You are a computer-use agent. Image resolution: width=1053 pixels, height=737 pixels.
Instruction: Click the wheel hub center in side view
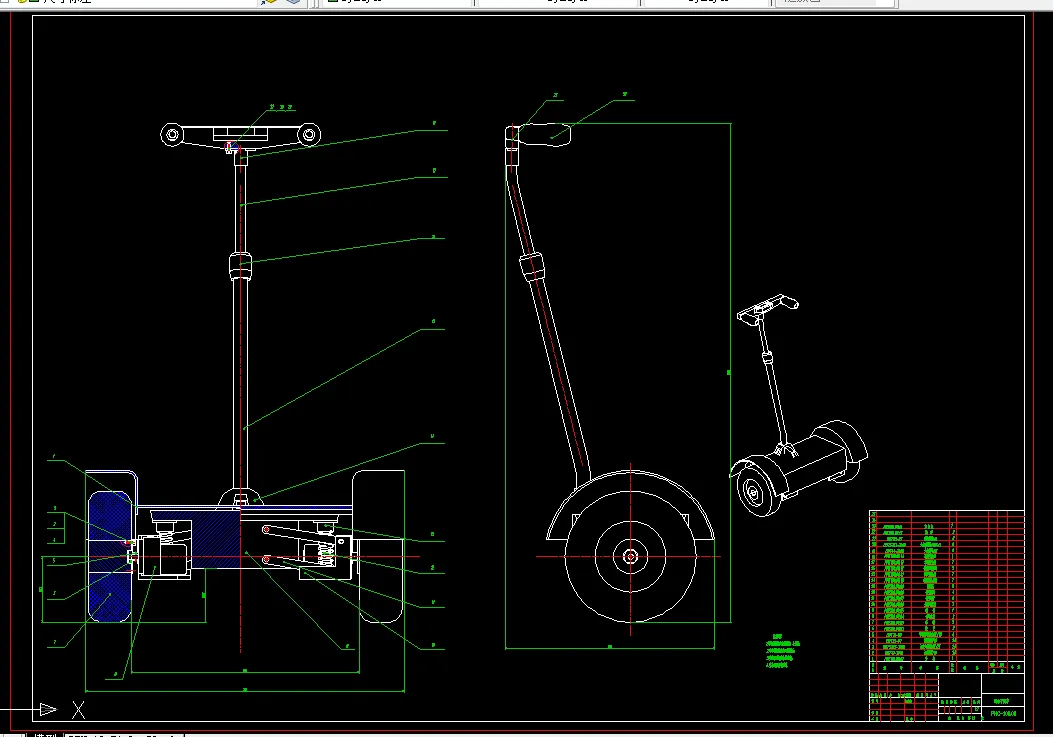[630, 556]
